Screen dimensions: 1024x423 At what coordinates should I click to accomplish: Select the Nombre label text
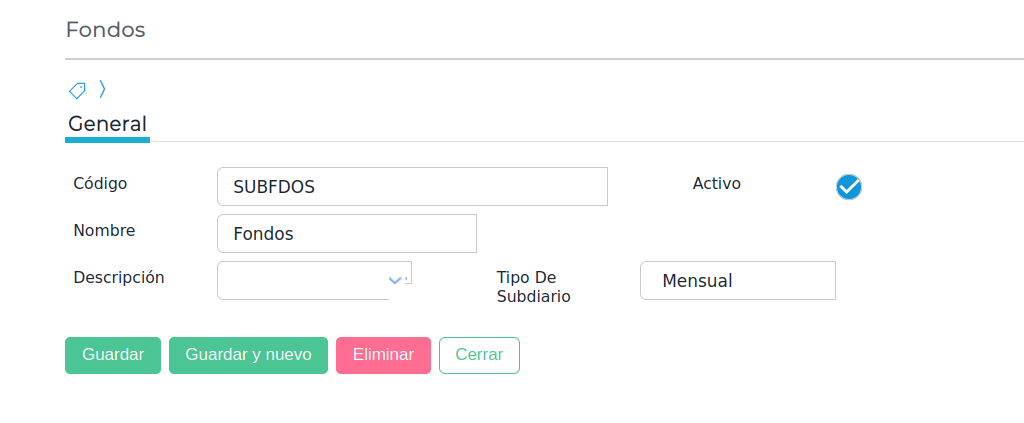(x=104, y=231)
